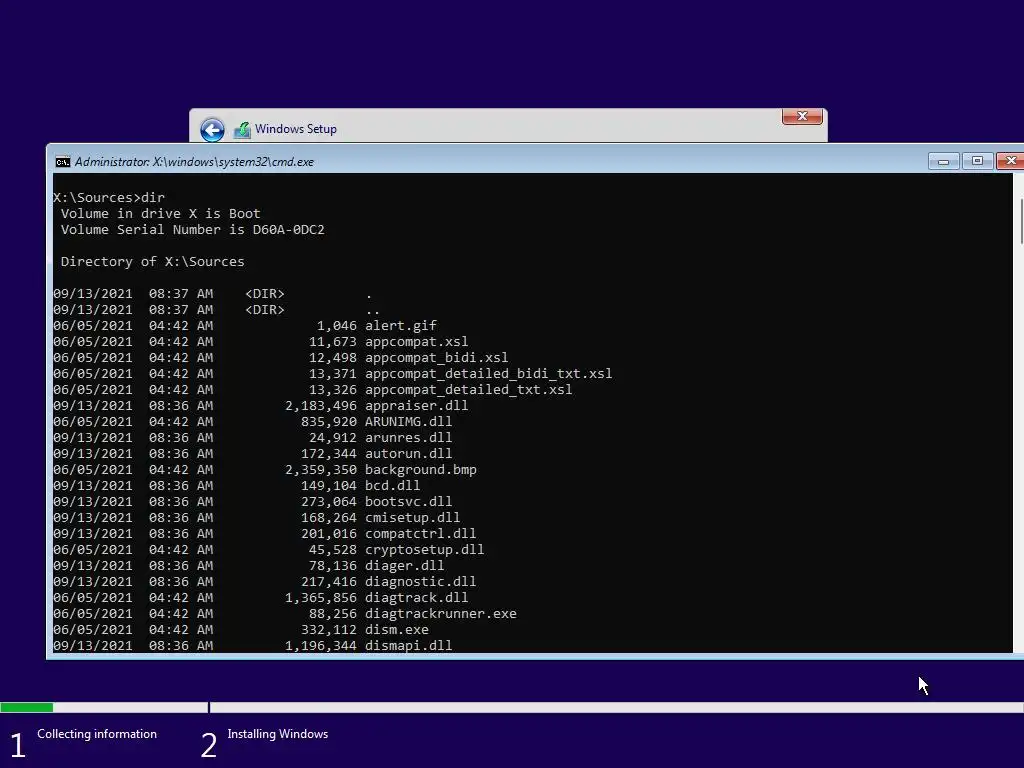The width and height of the screenshot is (1024, 768).
Task: Click the compatctrl.dll file name
Action: tap(421, 534)
